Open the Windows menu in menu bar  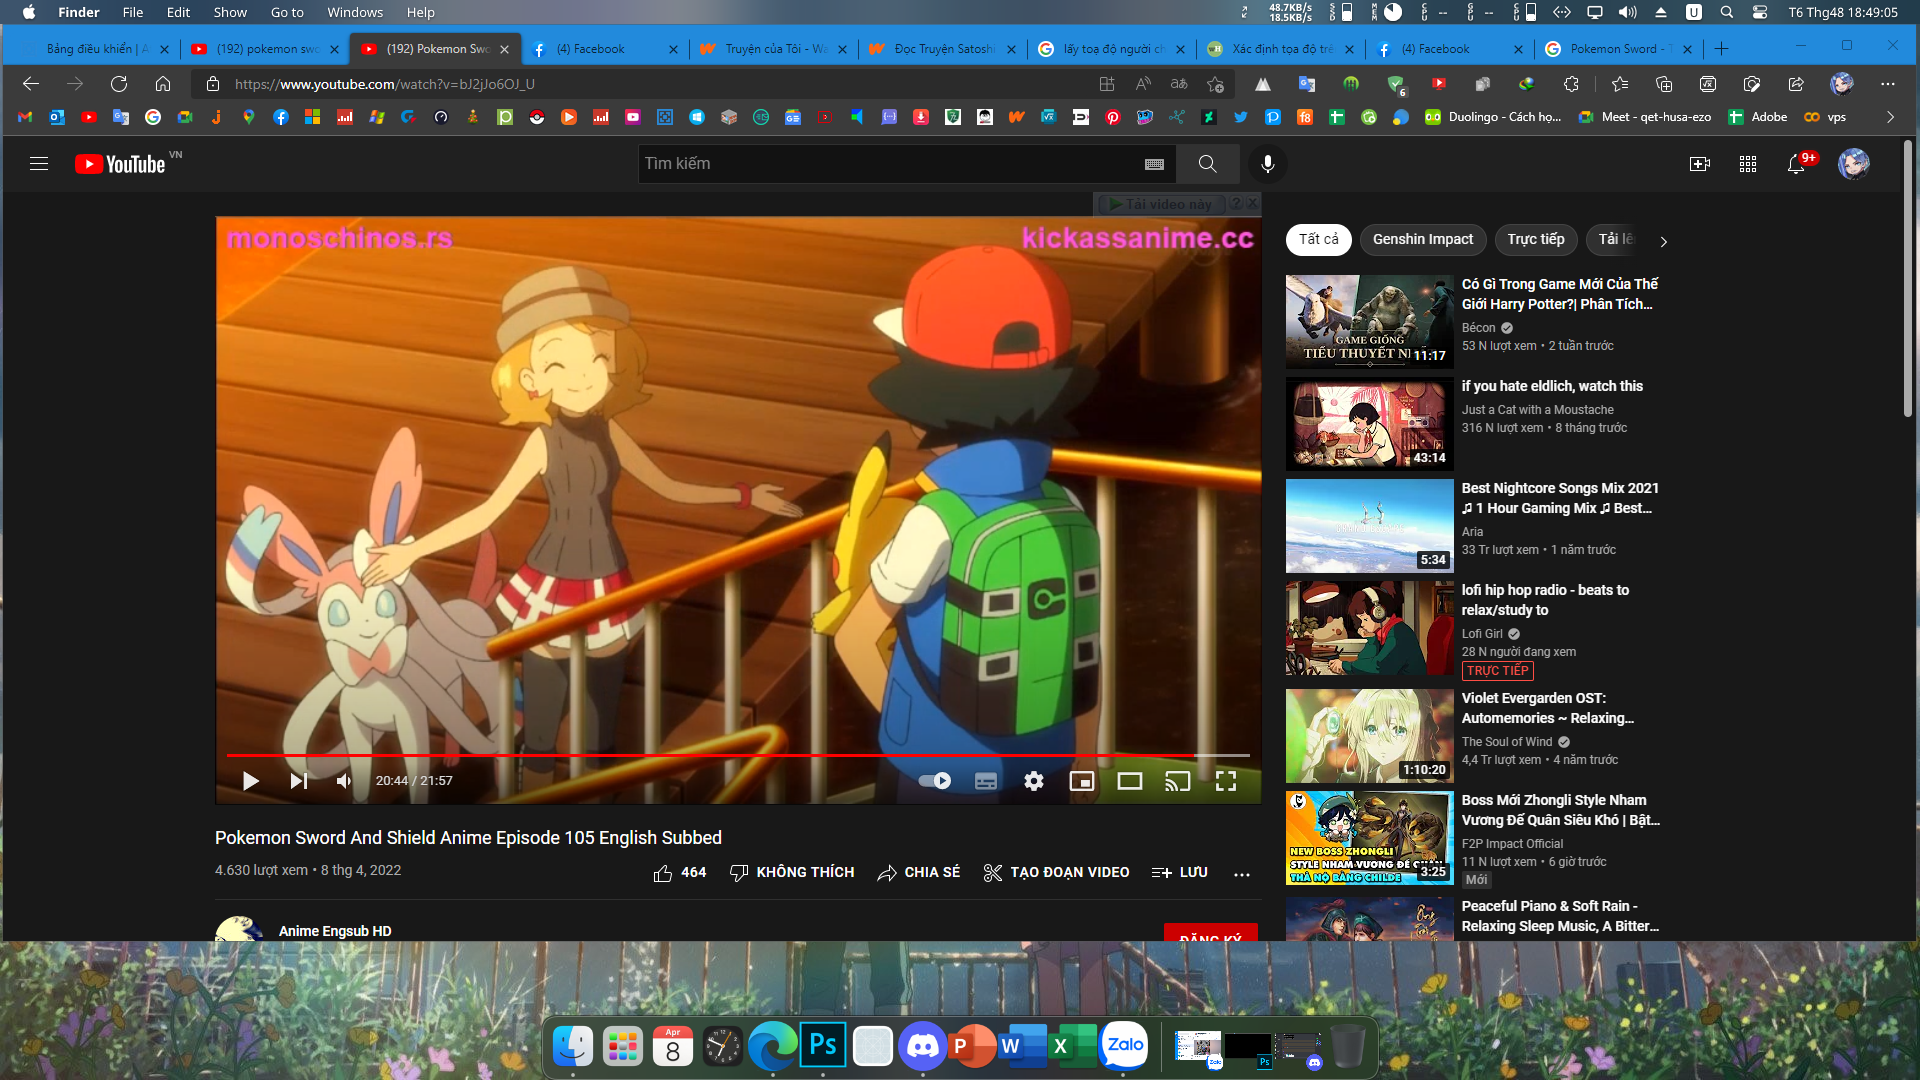click(x=355, y=12)
